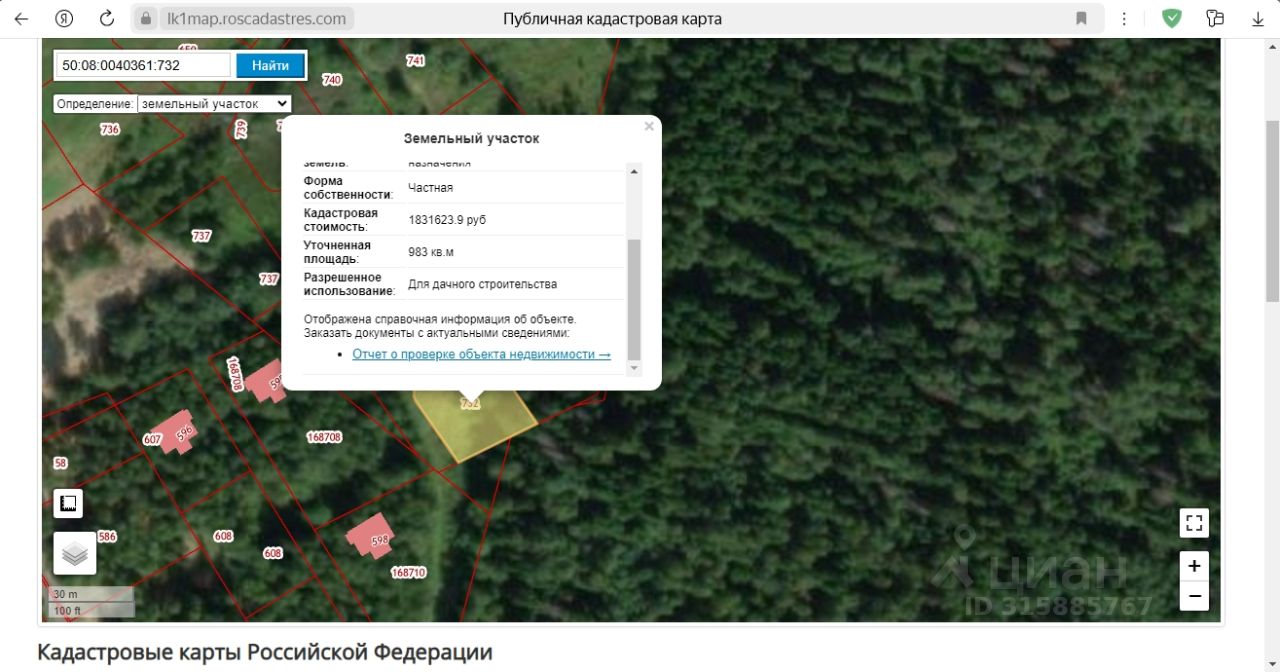Viewport: 1280px width, 672px height.
Task: Go back with the browser back arrow
Action: tap(21, 19)
